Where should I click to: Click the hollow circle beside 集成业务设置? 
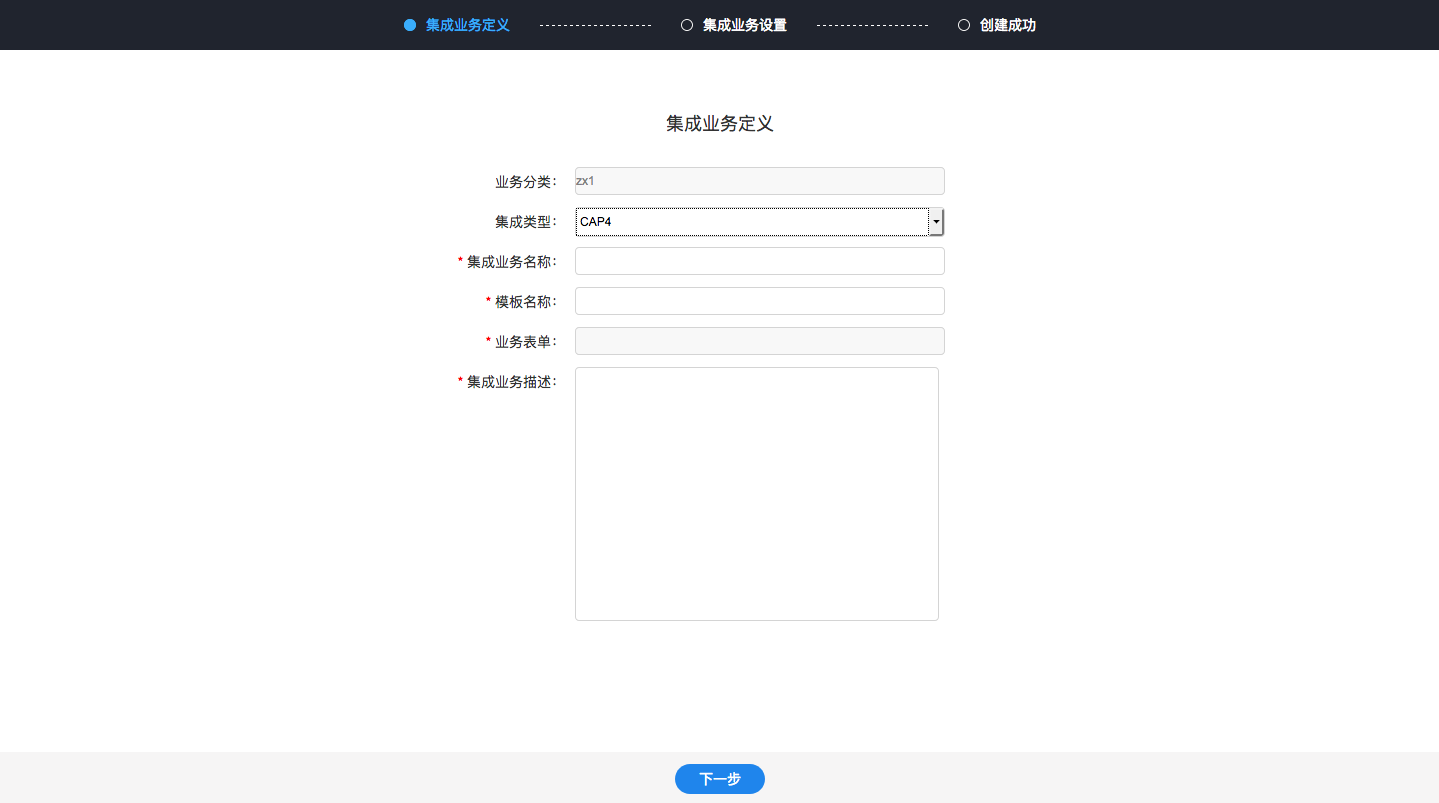coord(687,25)
